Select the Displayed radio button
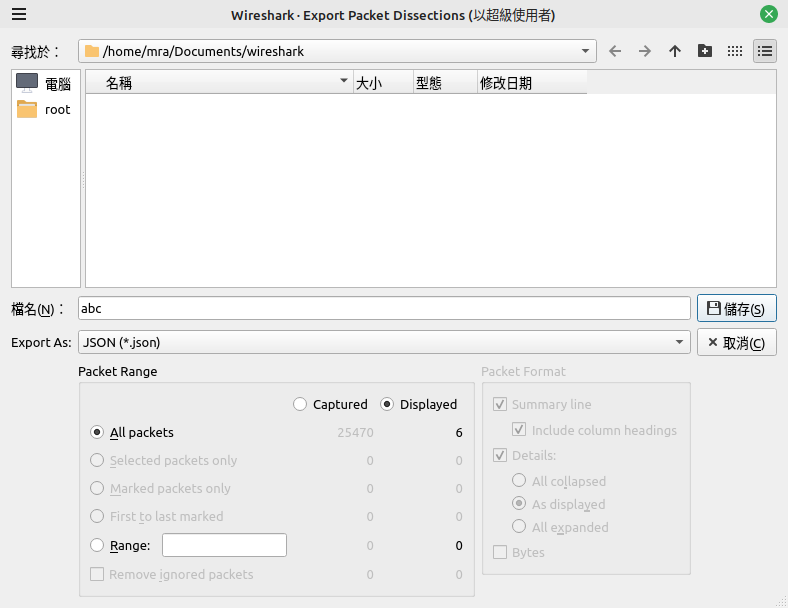Screen dimensions: 788x608 pyautogui.click(x=387, y=404)
